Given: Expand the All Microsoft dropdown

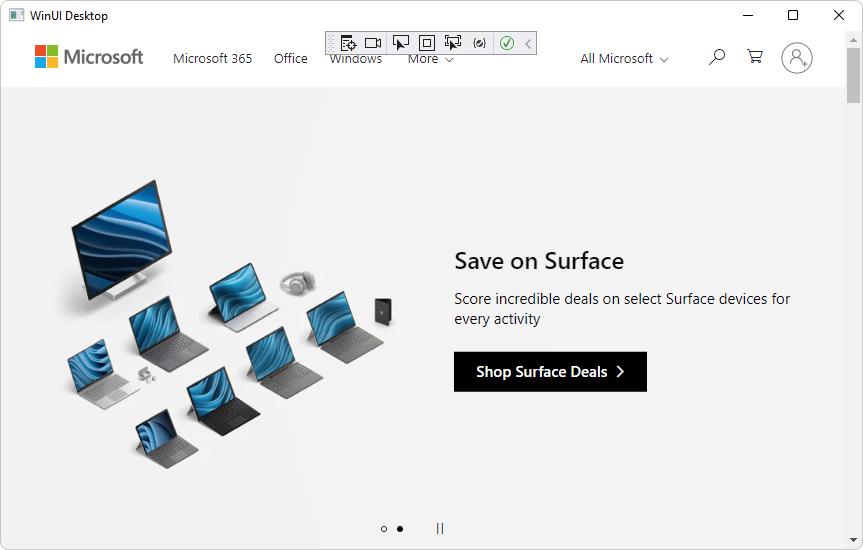Looking at the screenshot, I should point(624,59).
